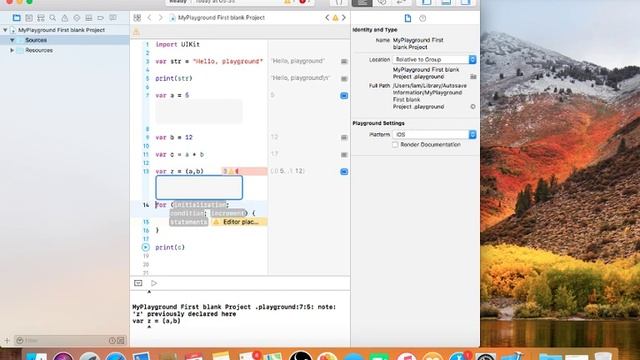Jump to previous issue arrow

pos(327,18)
